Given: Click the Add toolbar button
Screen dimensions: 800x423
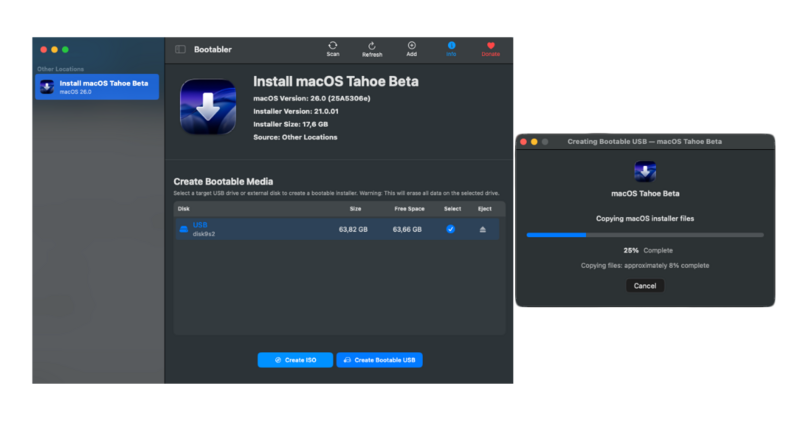Looking at the screenshot, I should pos(412,49).
